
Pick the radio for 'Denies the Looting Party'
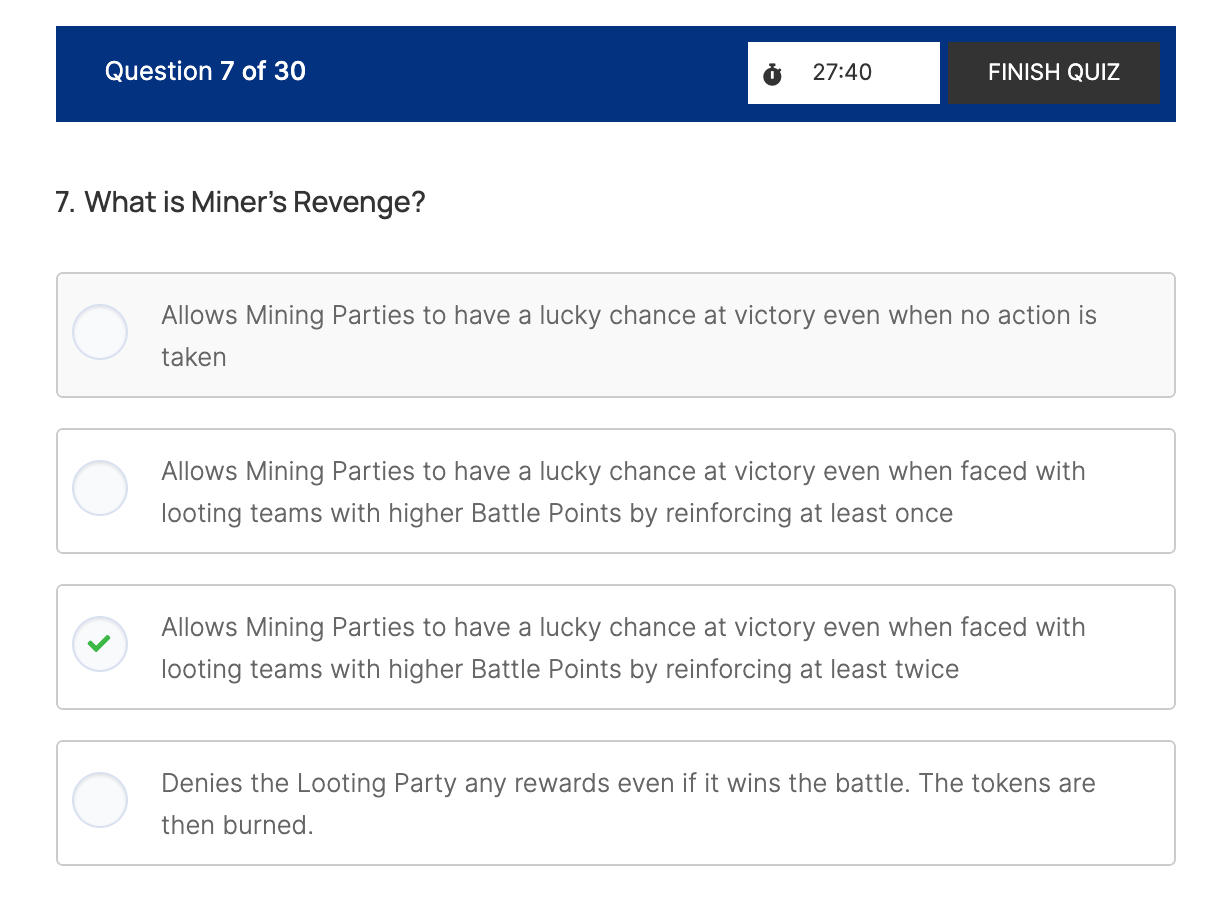100,800
